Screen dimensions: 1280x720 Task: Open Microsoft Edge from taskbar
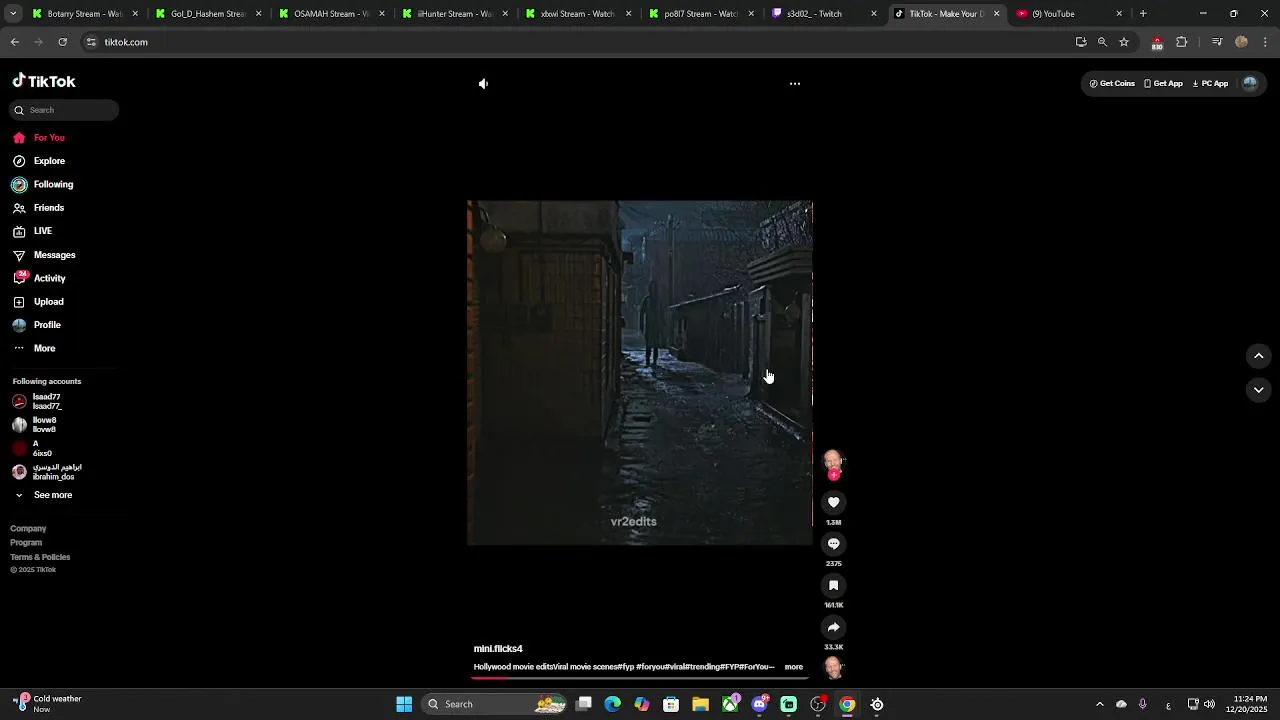pyautogui.click(x=613, y=704)
